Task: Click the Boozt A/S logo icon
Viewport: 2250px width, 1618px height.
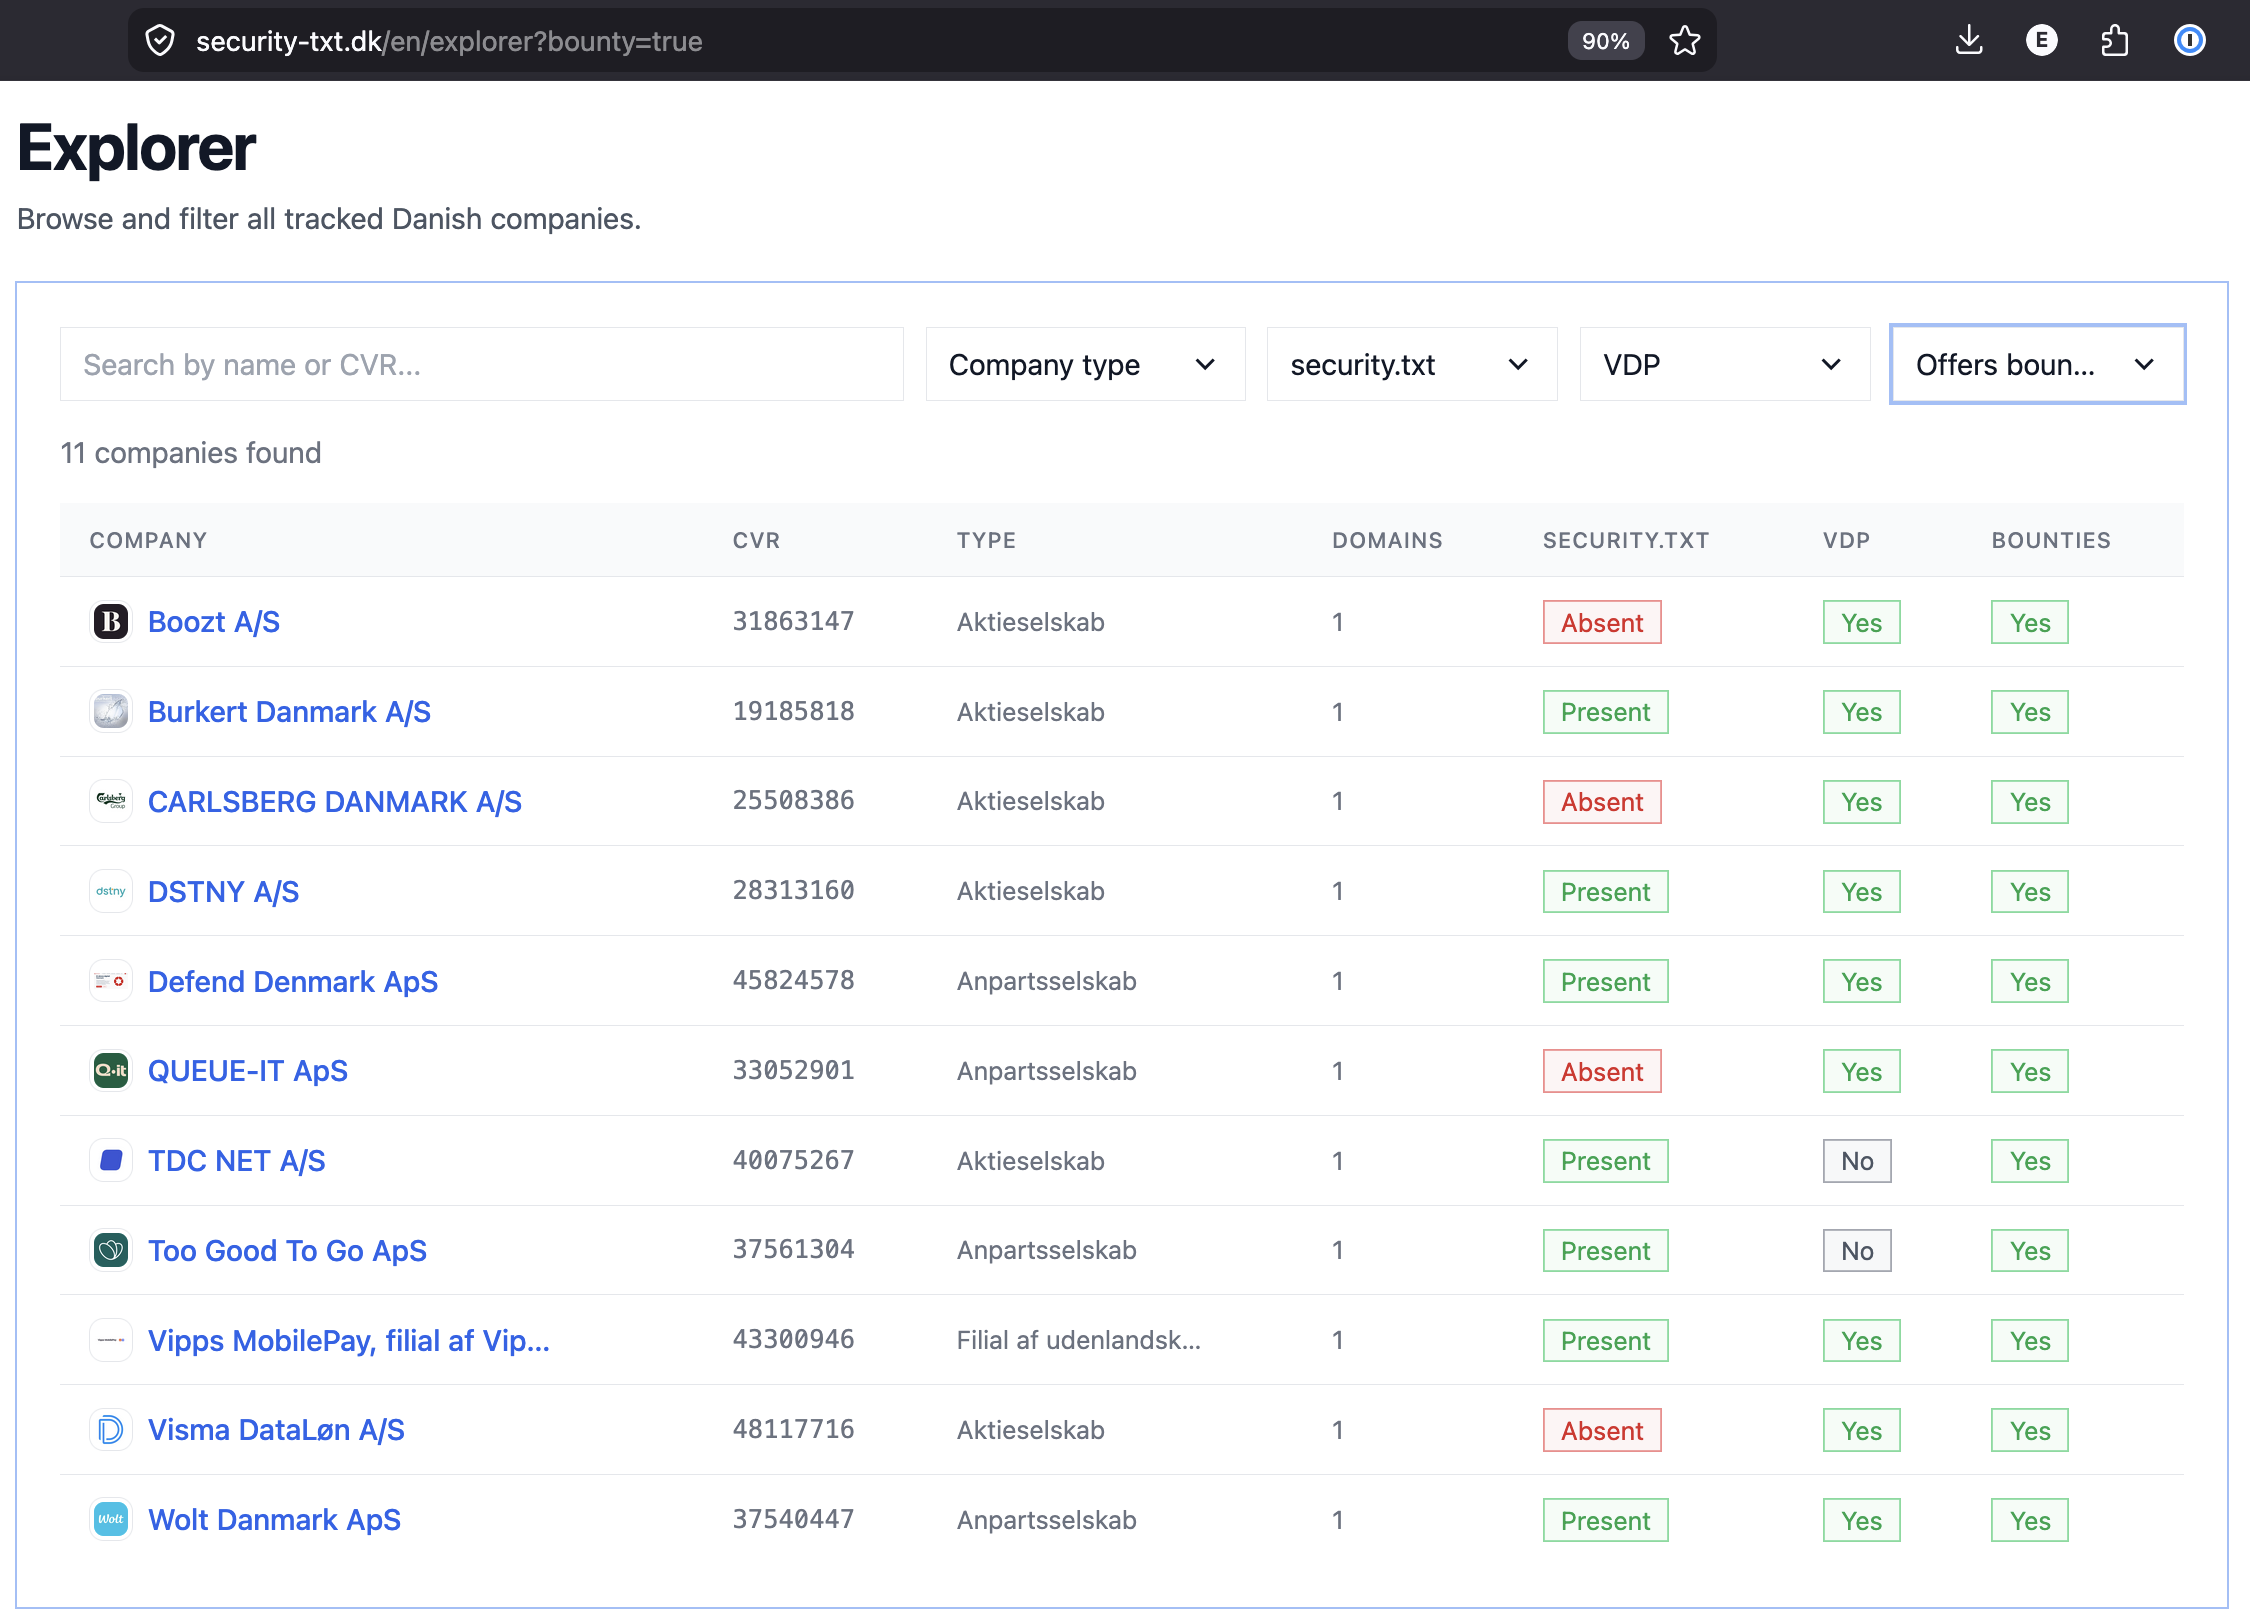Action: [x=111, y=622]
